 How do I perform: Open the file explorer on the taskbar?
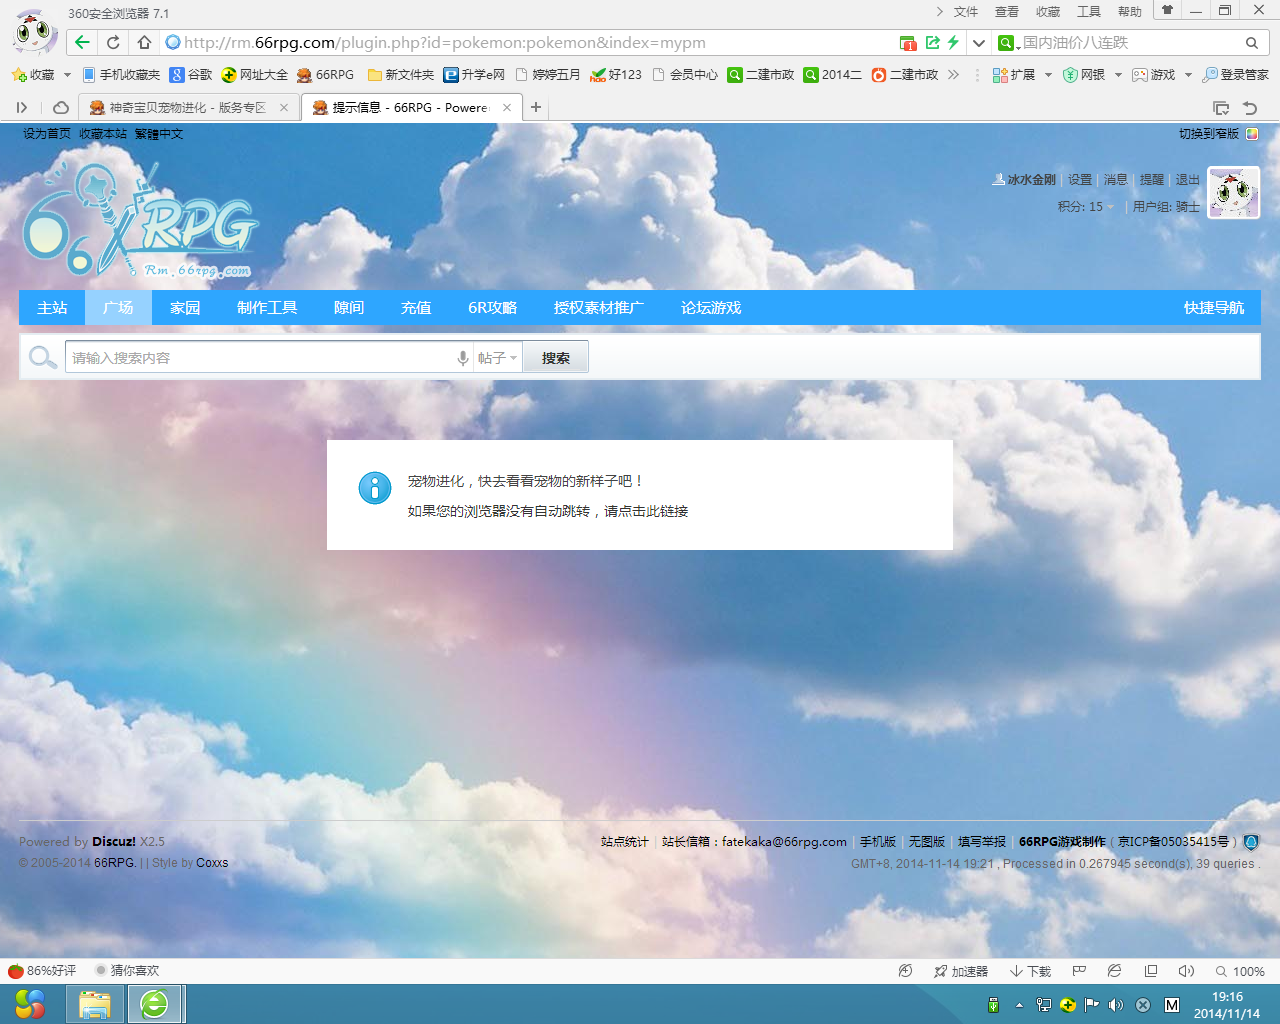[x=95, y=1004]
